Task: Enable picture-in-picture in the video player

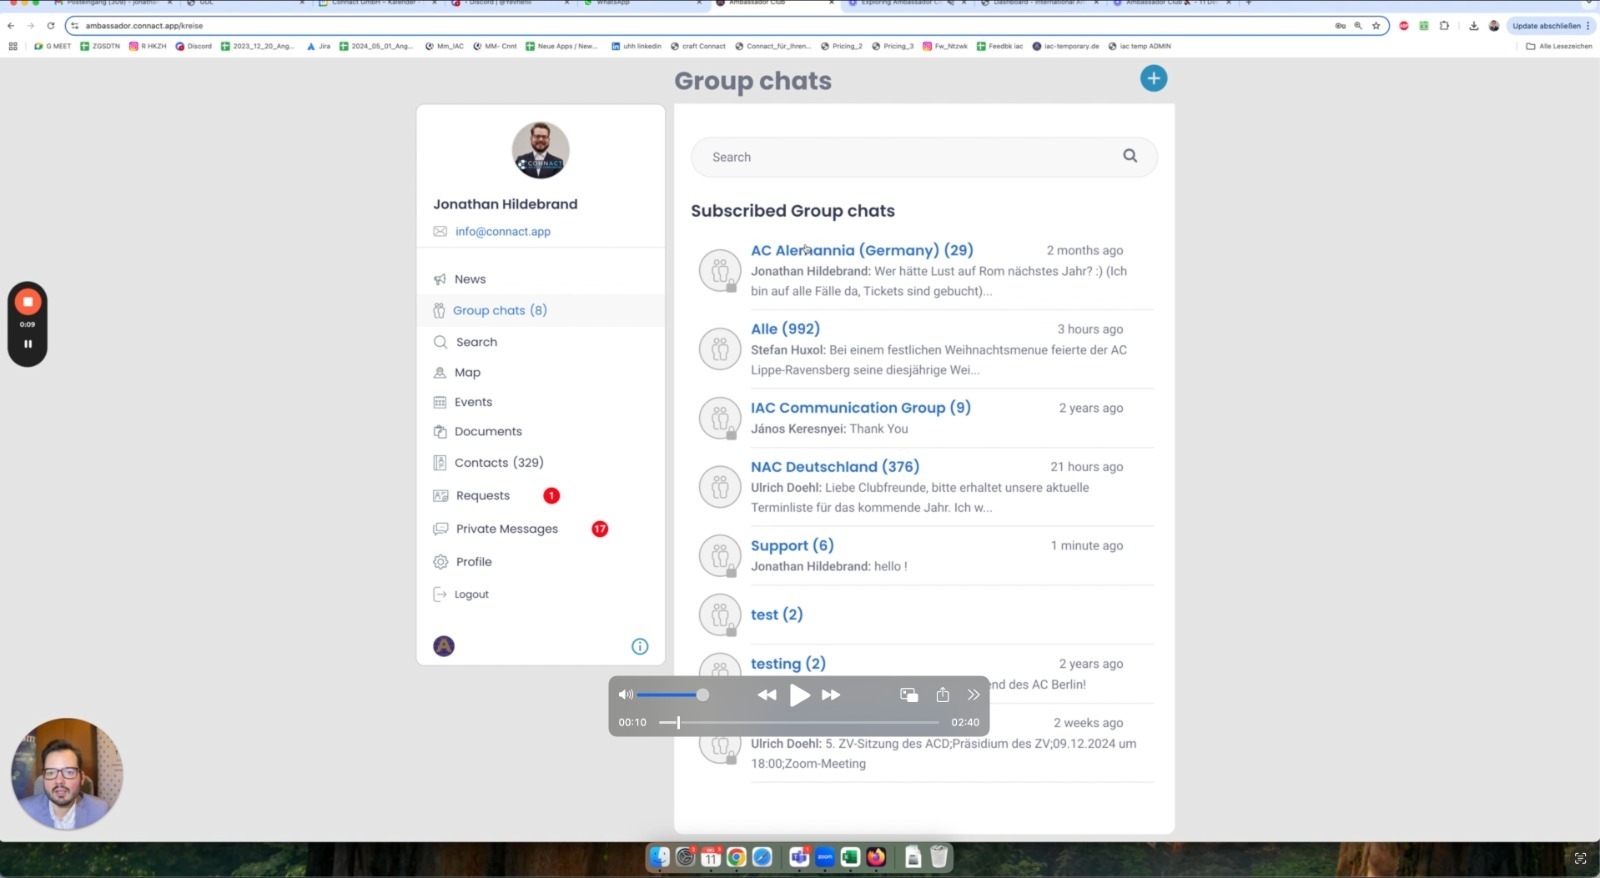Action: pos(909,695)
